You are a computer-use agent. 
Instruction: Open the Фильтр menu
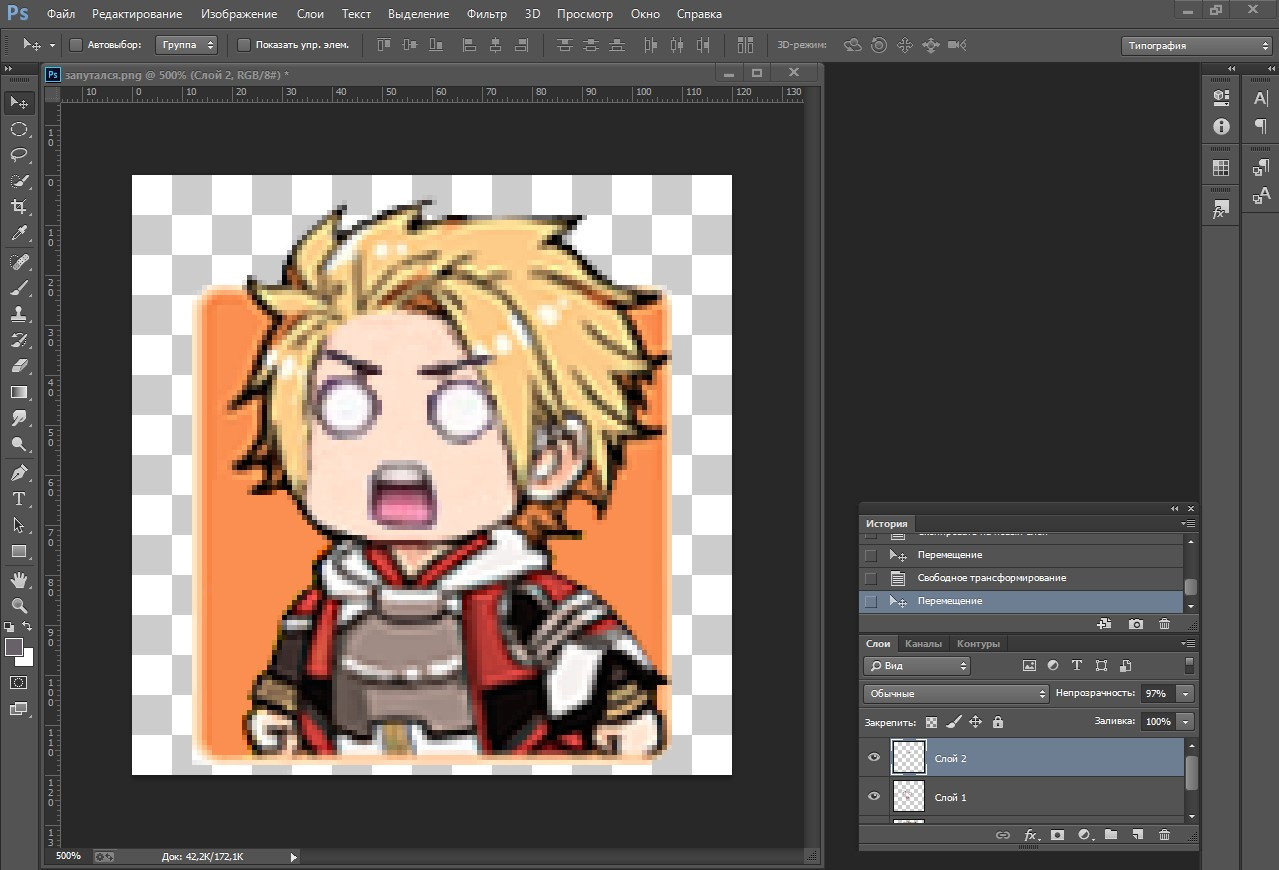tap(486, 14)
